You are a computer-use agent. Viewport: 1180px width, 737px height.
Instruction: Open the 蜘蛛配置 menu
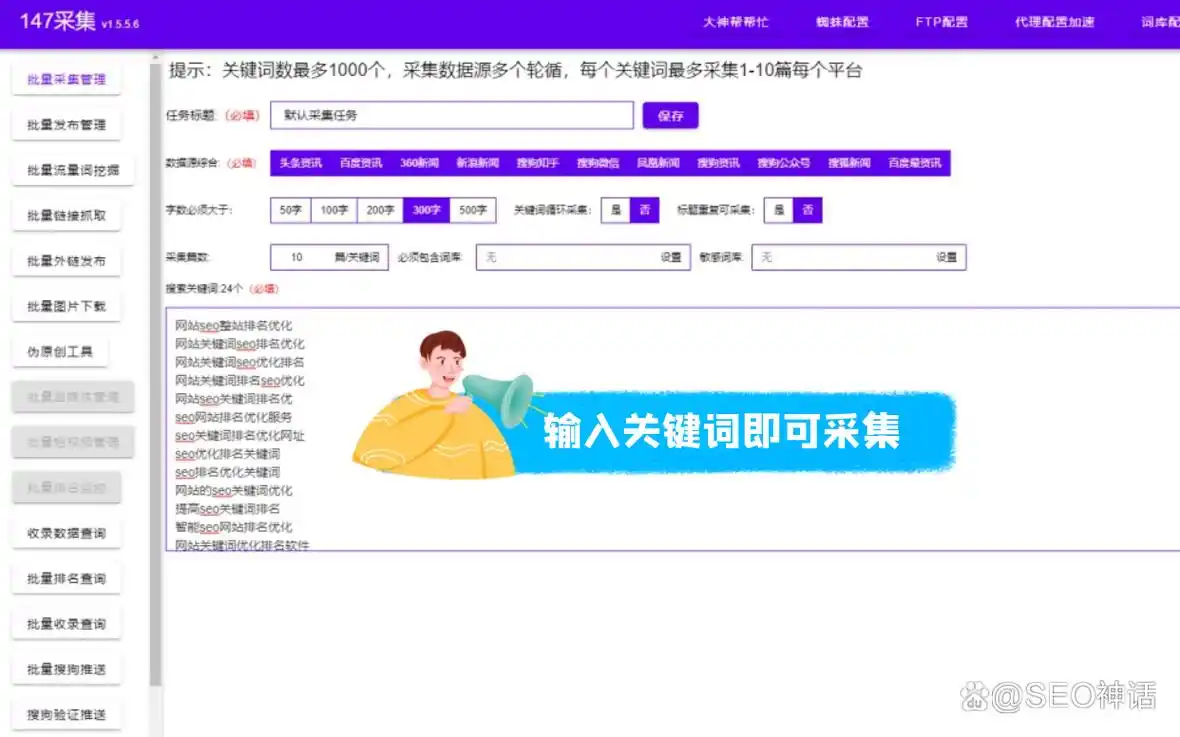pyautogui.click(x=841, y=21)
